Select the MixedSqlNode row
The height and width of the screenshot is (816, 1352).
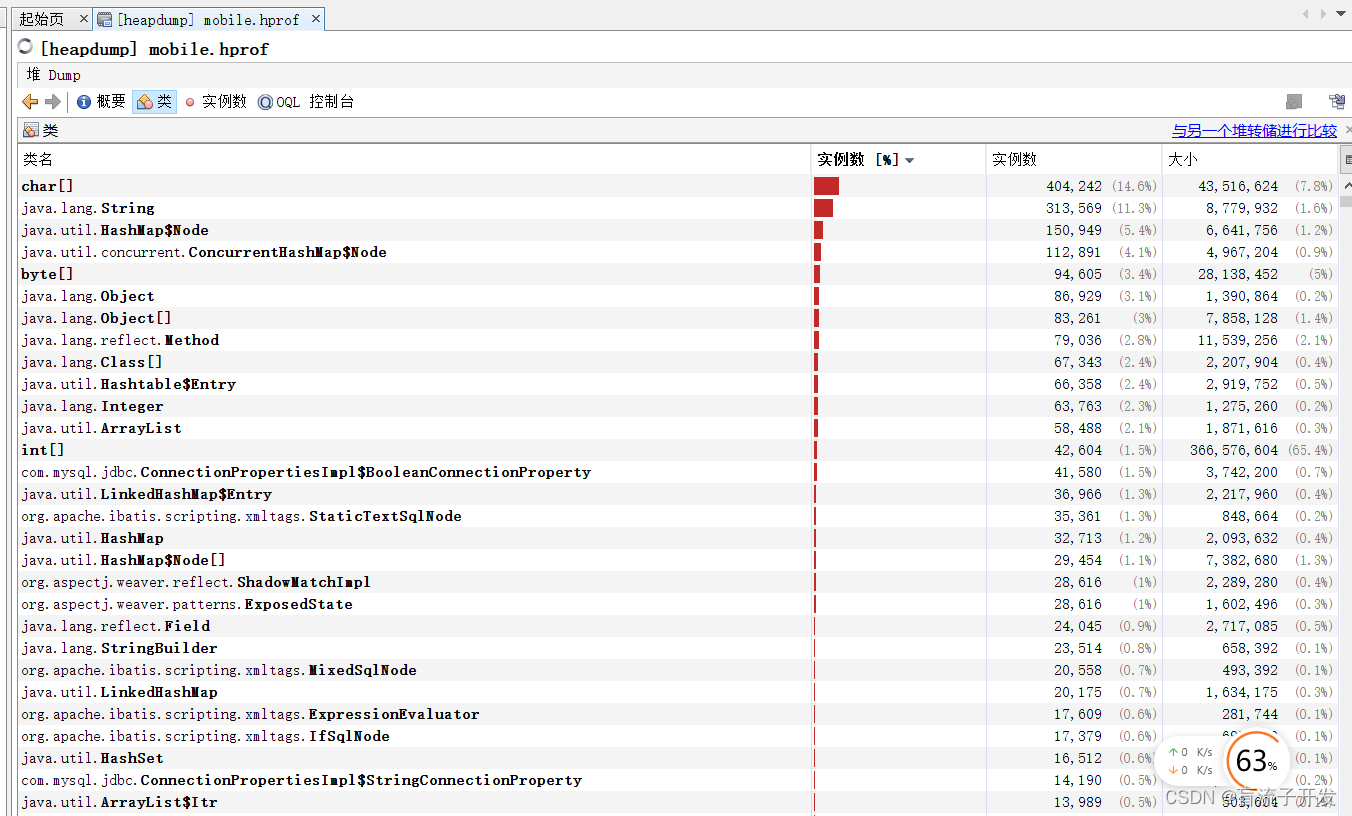[x=677, y=670]
